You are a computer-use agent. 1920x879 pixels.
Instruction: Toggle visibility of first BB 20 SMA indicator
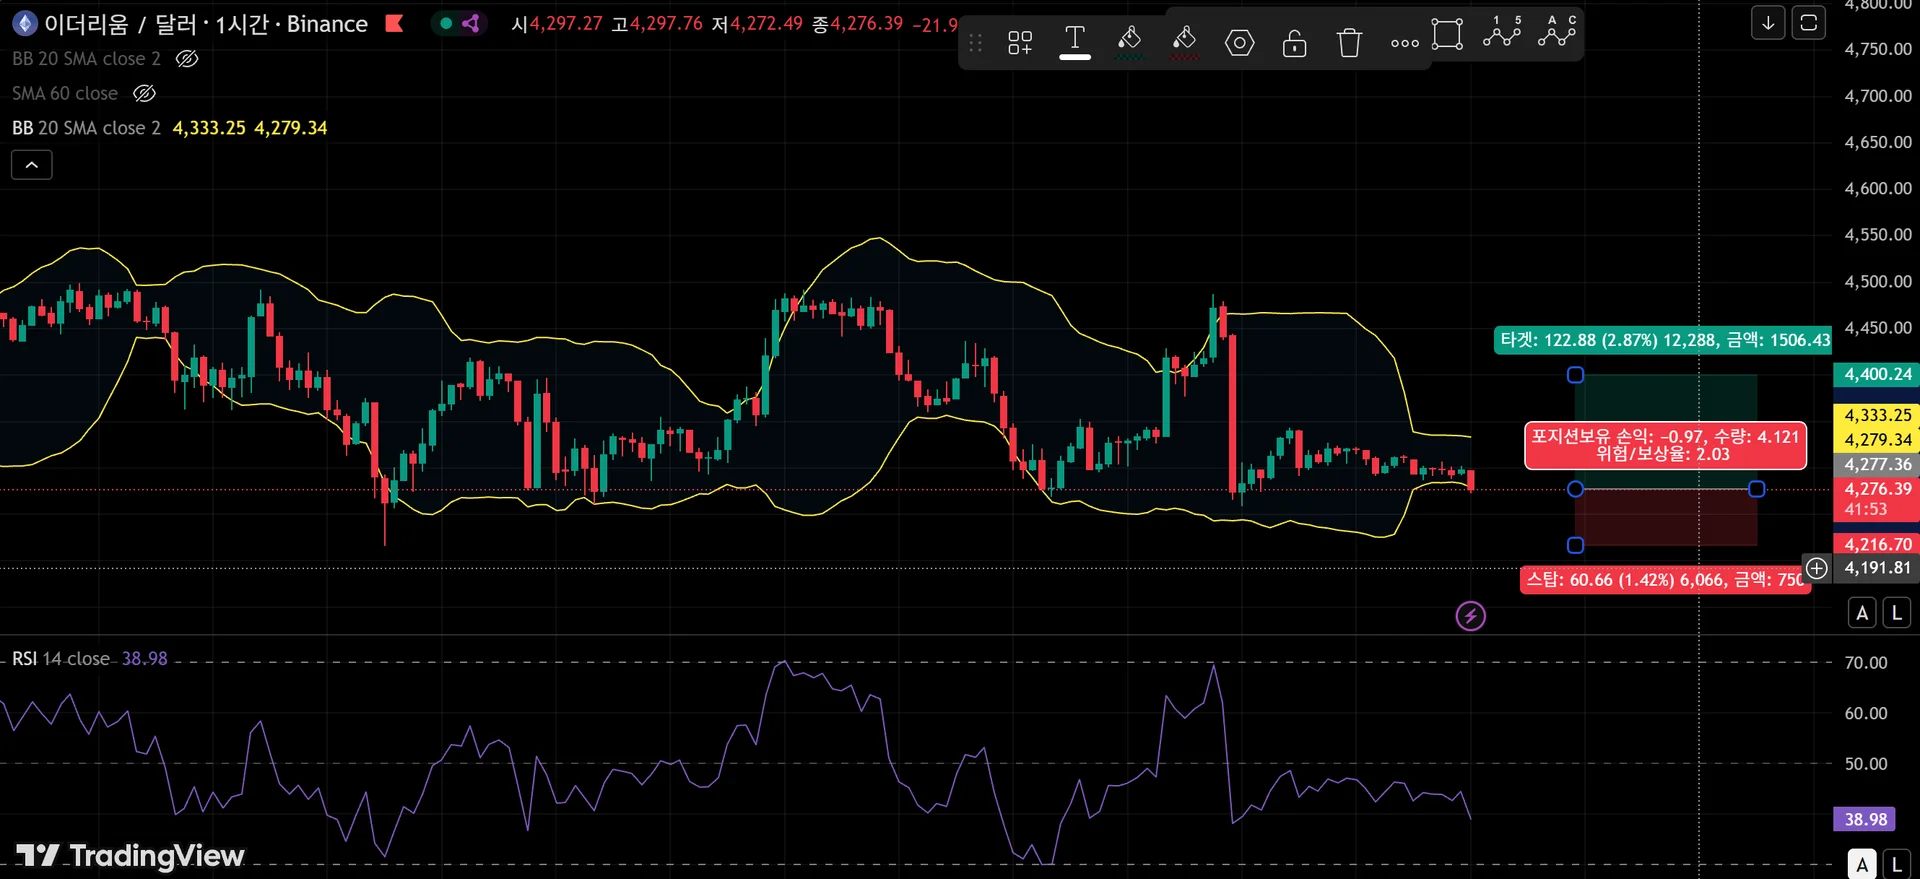187,59
